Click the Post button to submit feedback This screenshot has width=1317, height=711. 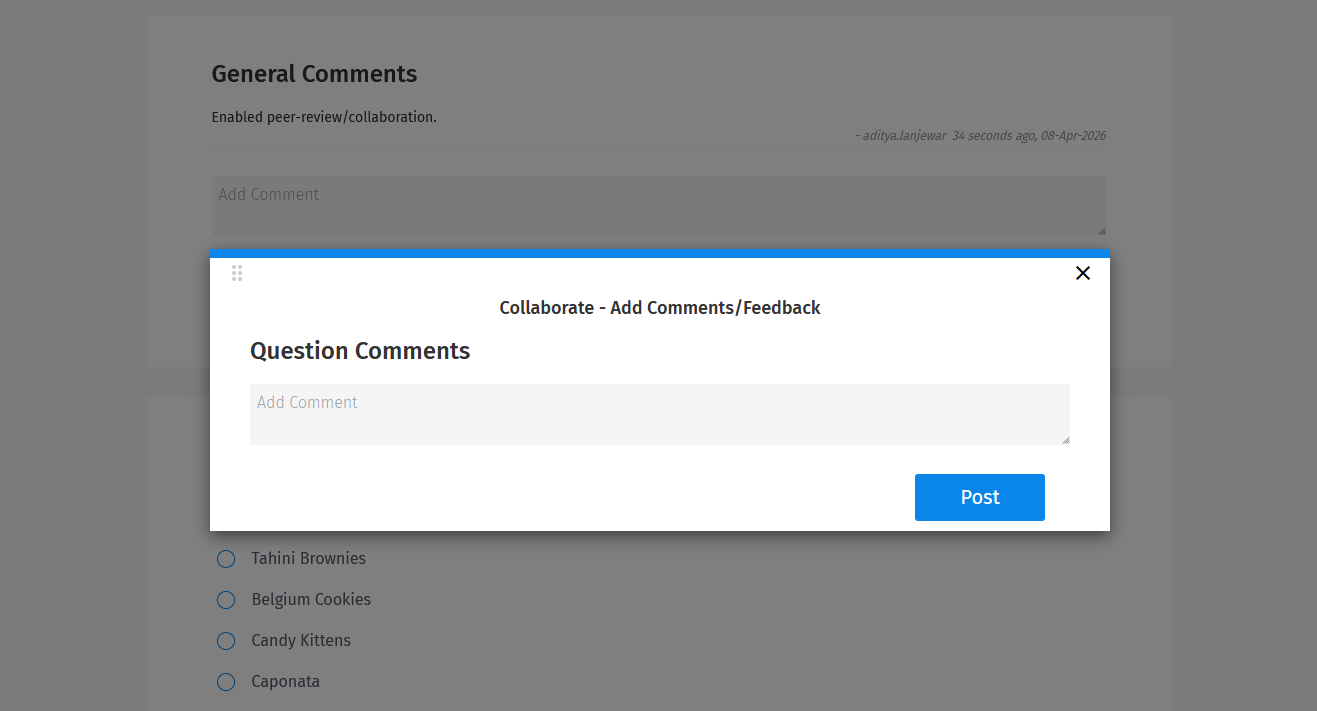(979, 497)
